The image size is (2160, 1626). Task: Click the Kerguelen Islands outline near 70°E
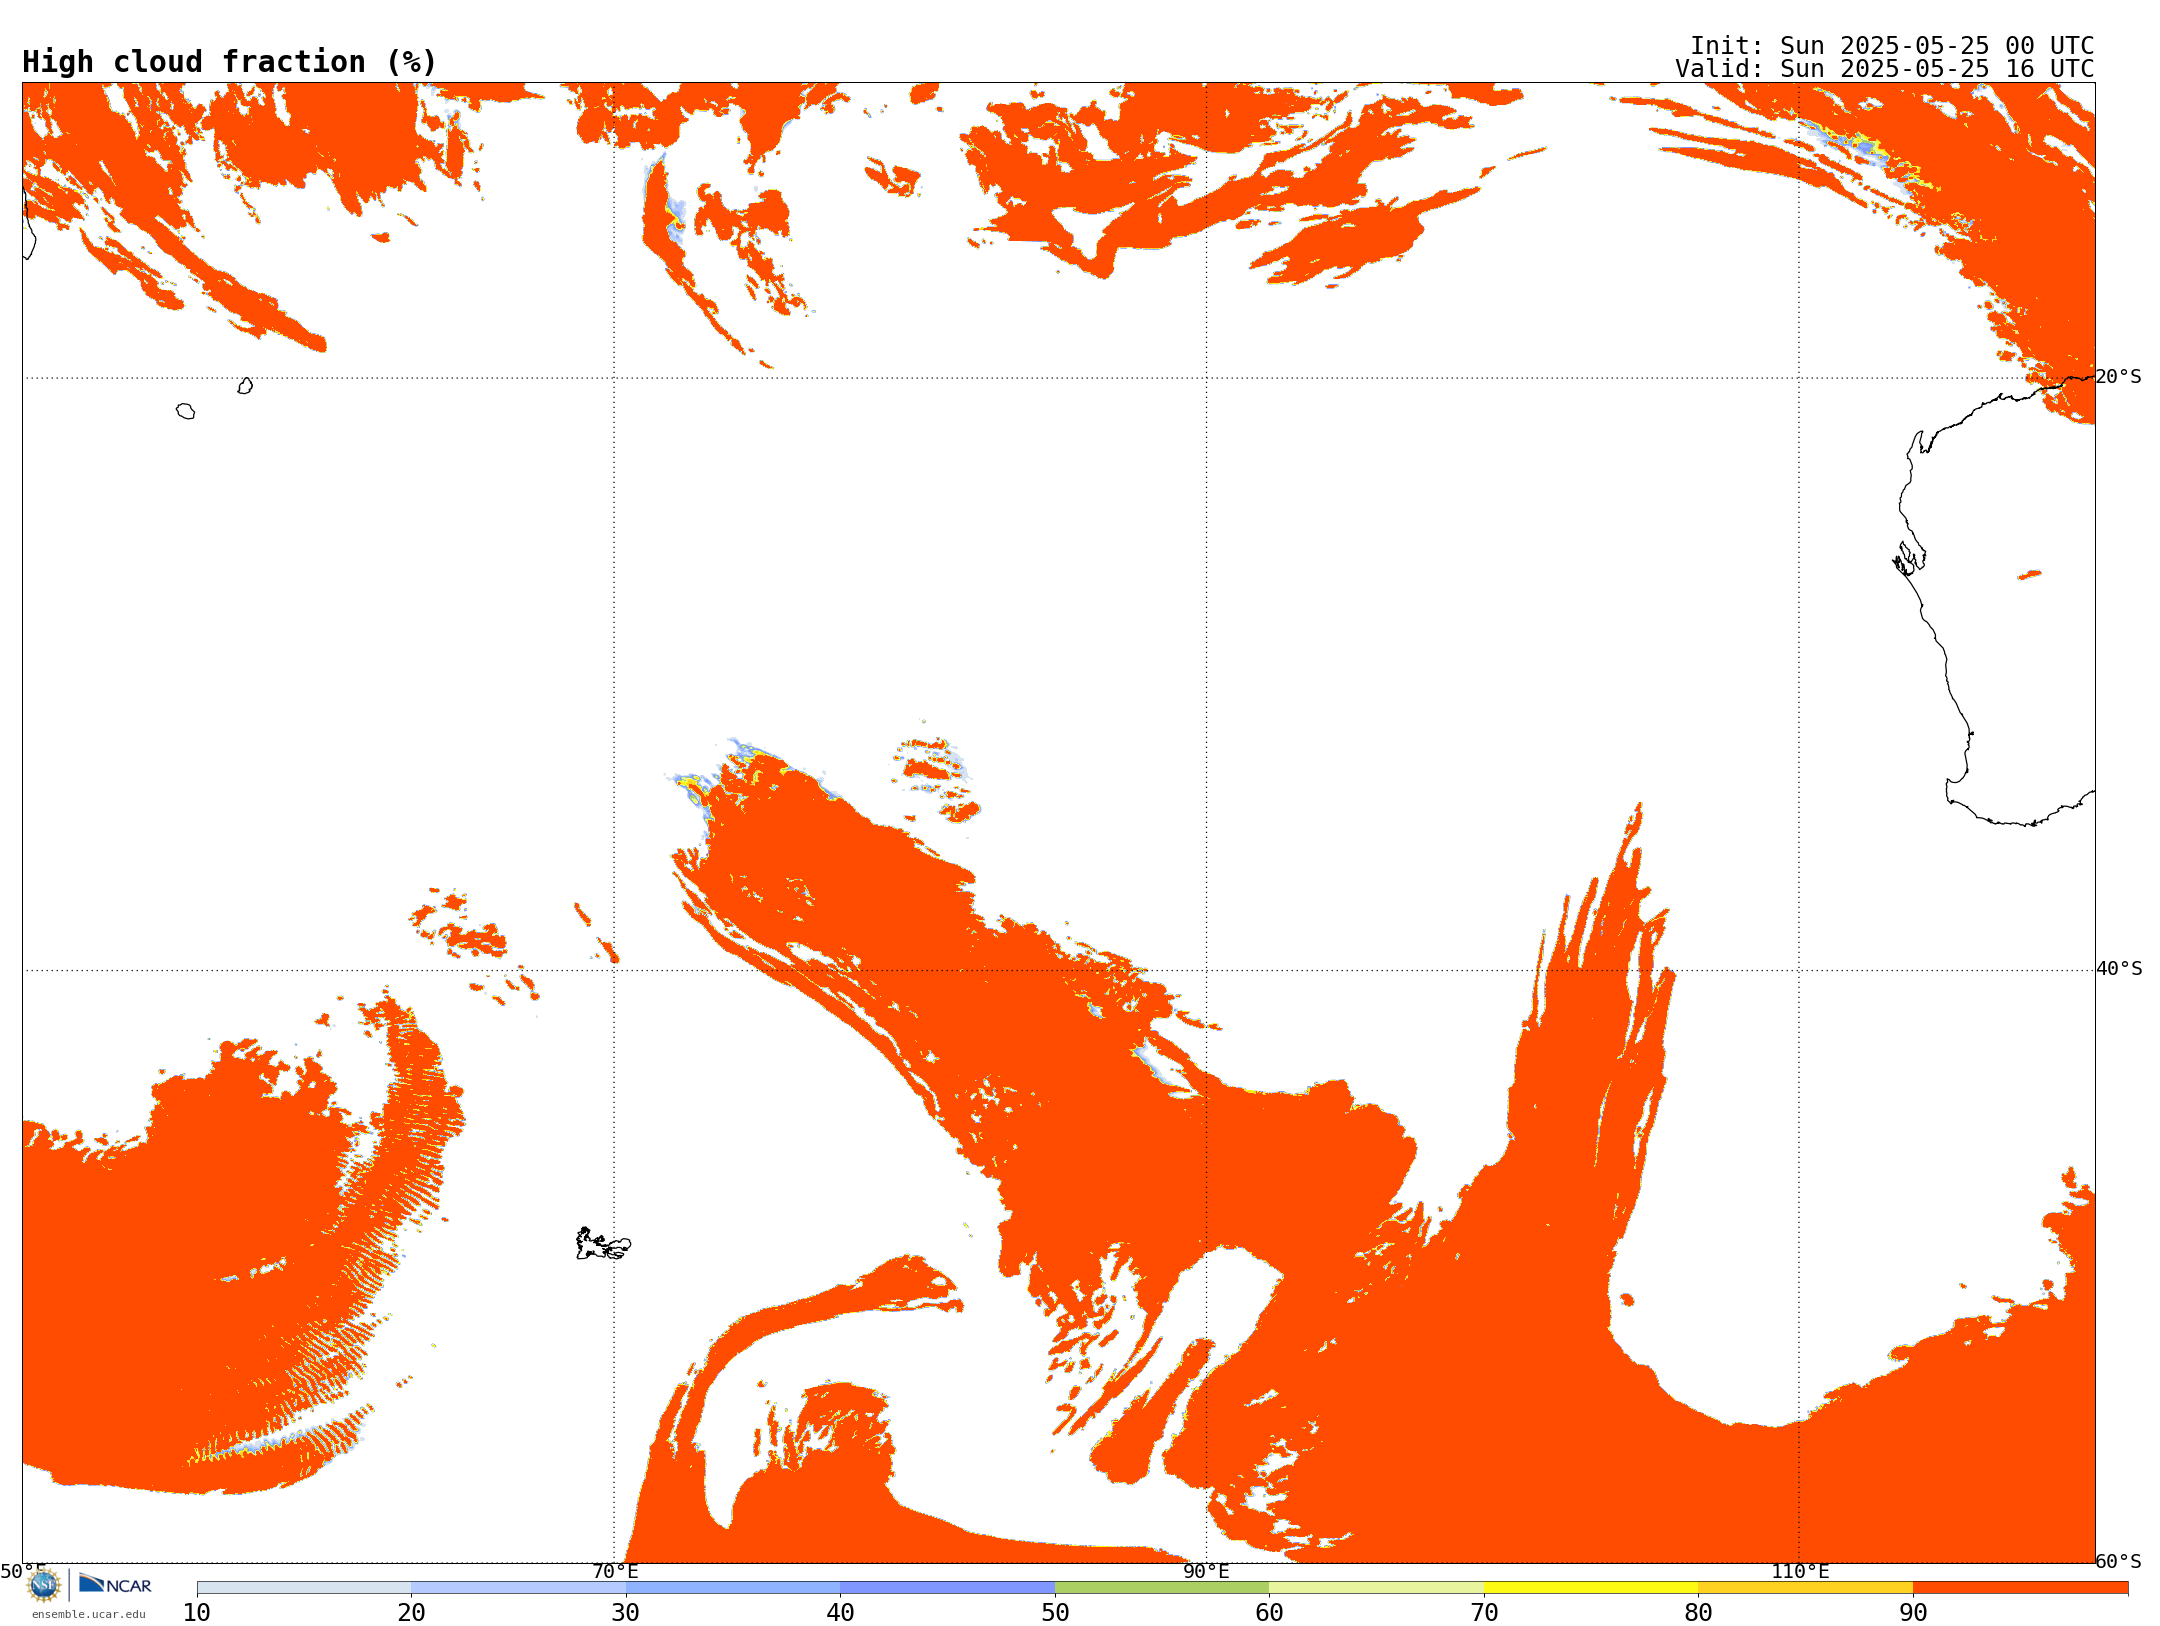603,1244
